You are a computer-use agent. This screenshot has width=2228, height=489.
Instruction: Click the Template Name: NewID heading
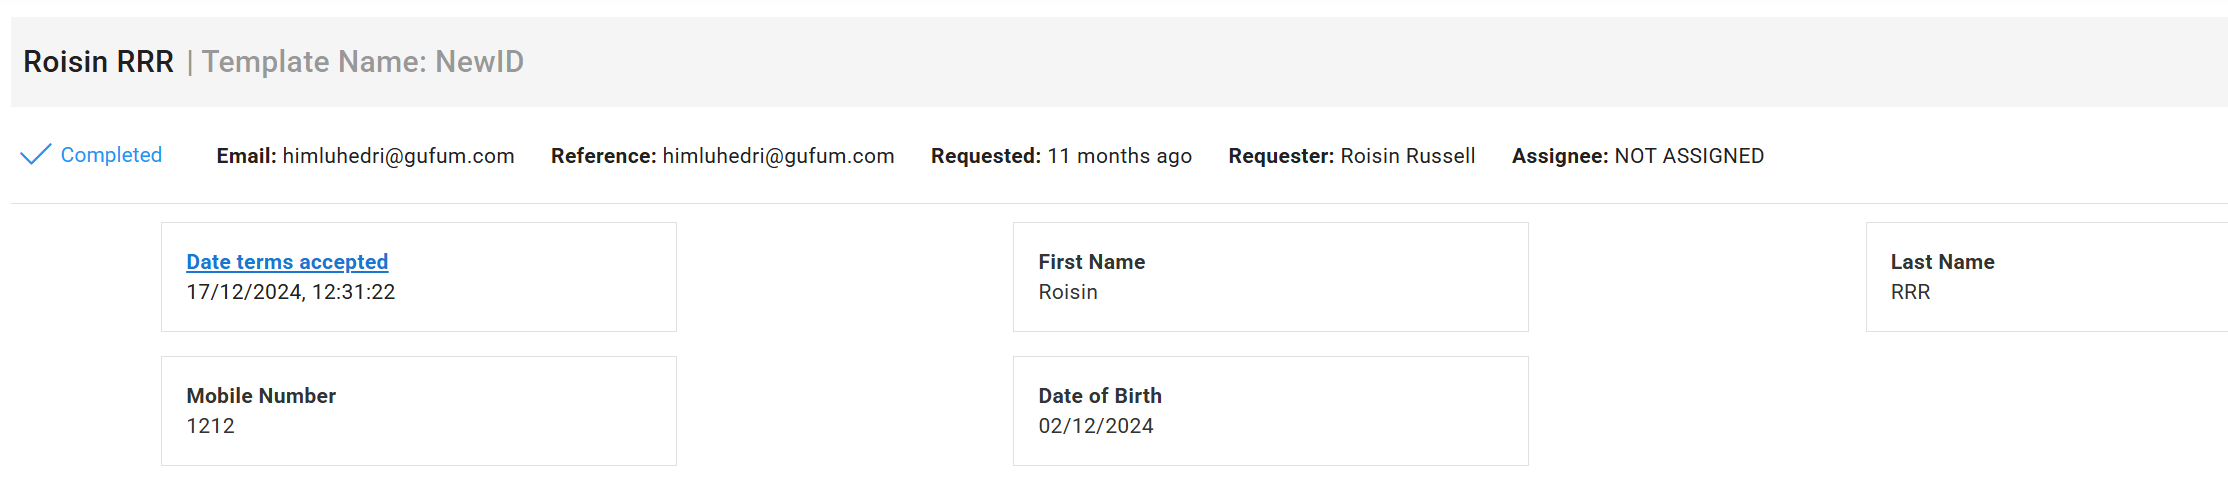tap(363, 62)
